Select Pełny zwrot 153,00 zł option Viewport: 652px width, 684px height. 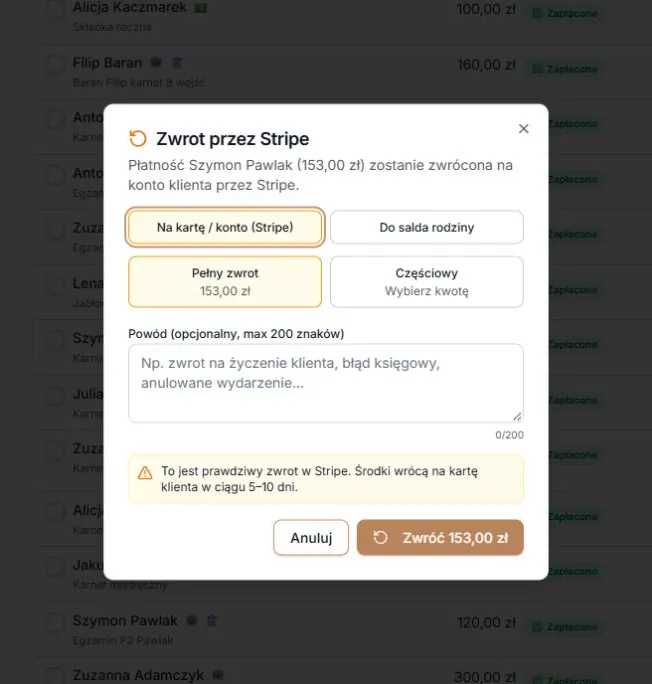tap(225, 282)
